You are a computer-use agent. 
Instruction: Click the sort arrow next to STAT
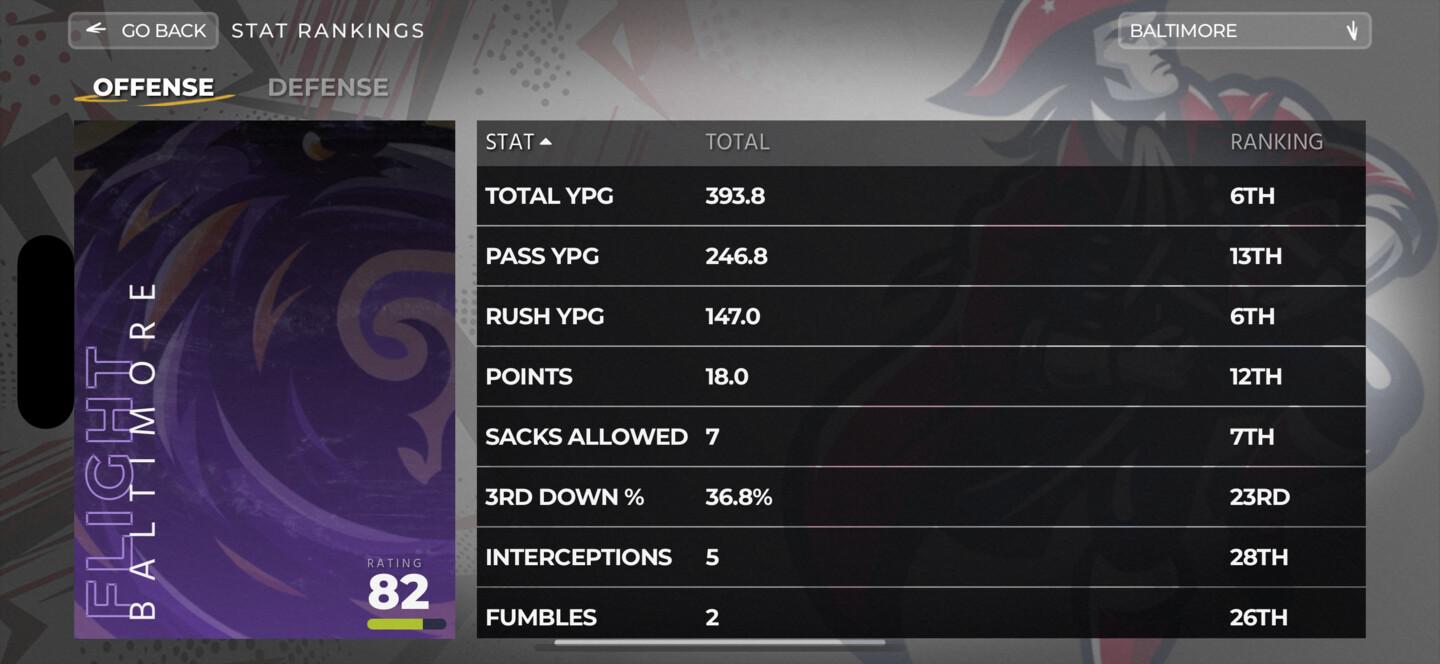[x=547, y=141]
